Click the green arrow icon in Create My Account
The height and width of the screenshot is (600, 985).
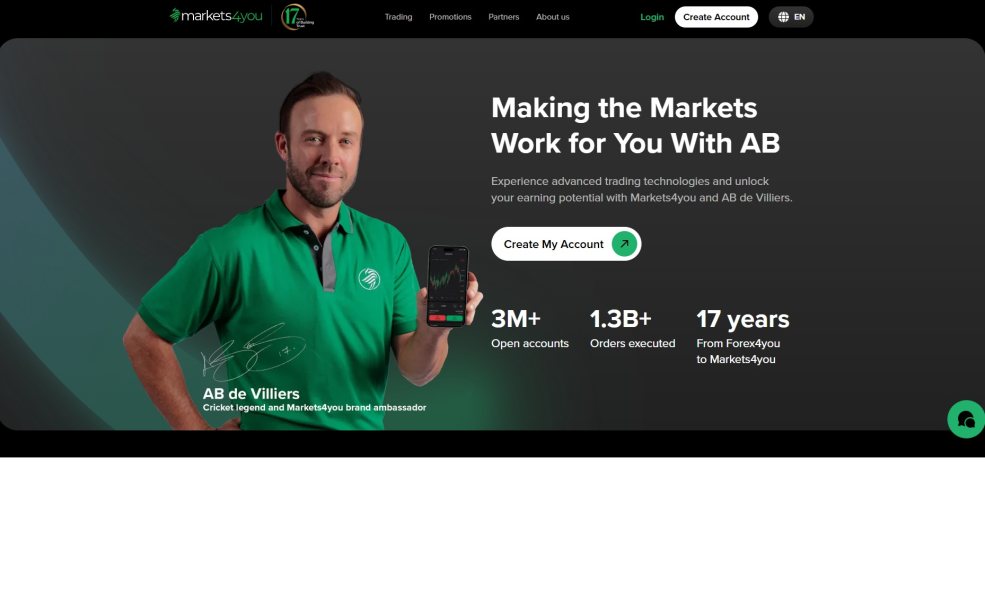tap(624, 244)
